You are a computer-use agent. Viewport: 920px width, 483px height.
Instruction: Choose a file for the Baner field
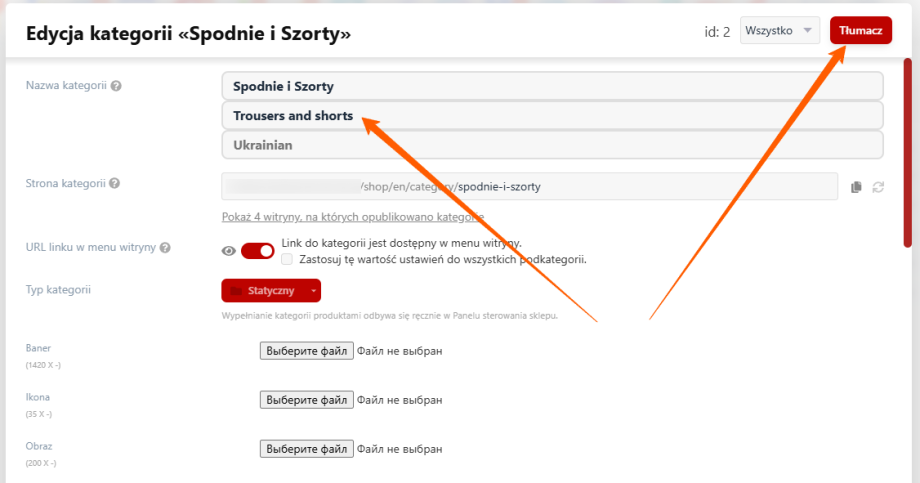click(x=306, y=351)
